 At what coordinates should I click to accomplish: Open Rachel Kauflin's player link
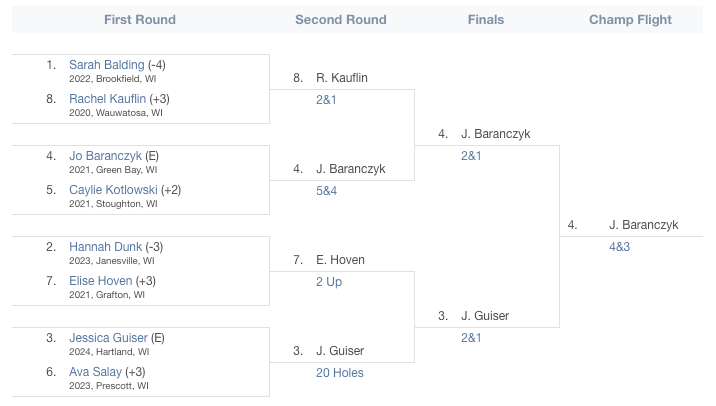[107, 99]
